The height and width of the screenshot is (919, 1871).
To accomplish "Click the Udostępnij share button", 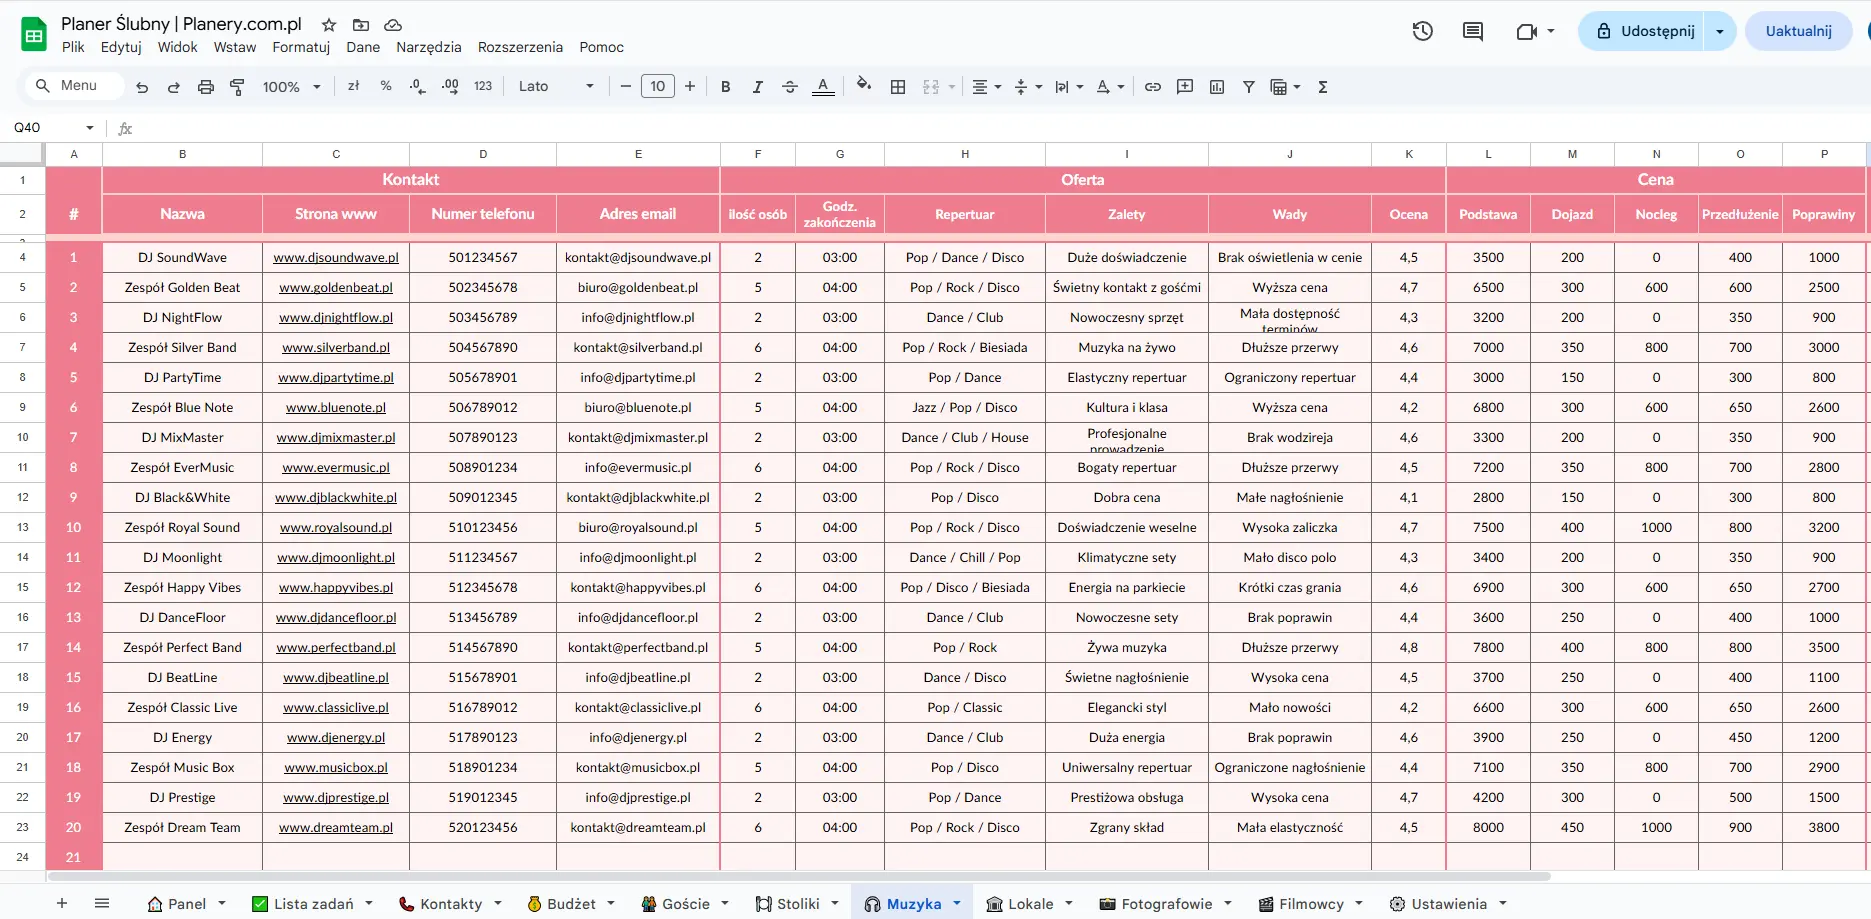I will coord(1644,31).
